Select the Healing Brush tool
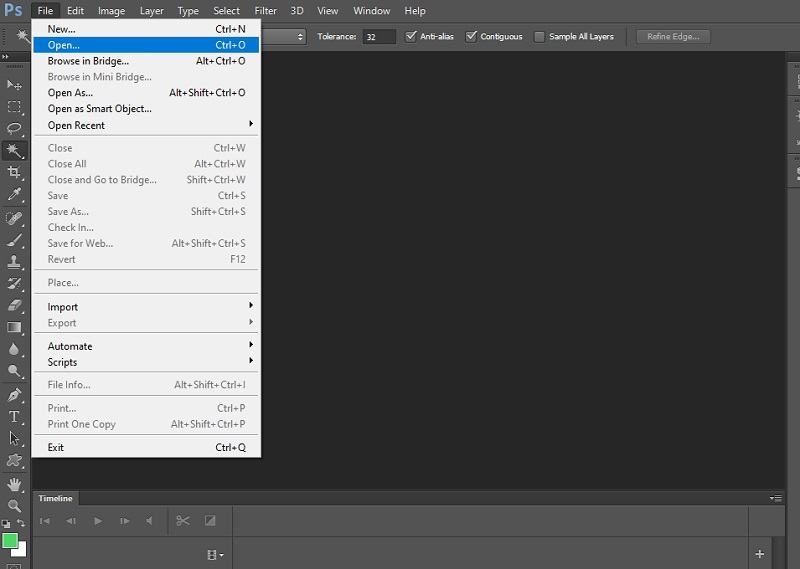The image size is (800, 569). pyautogui.click(x=14, y=218)
